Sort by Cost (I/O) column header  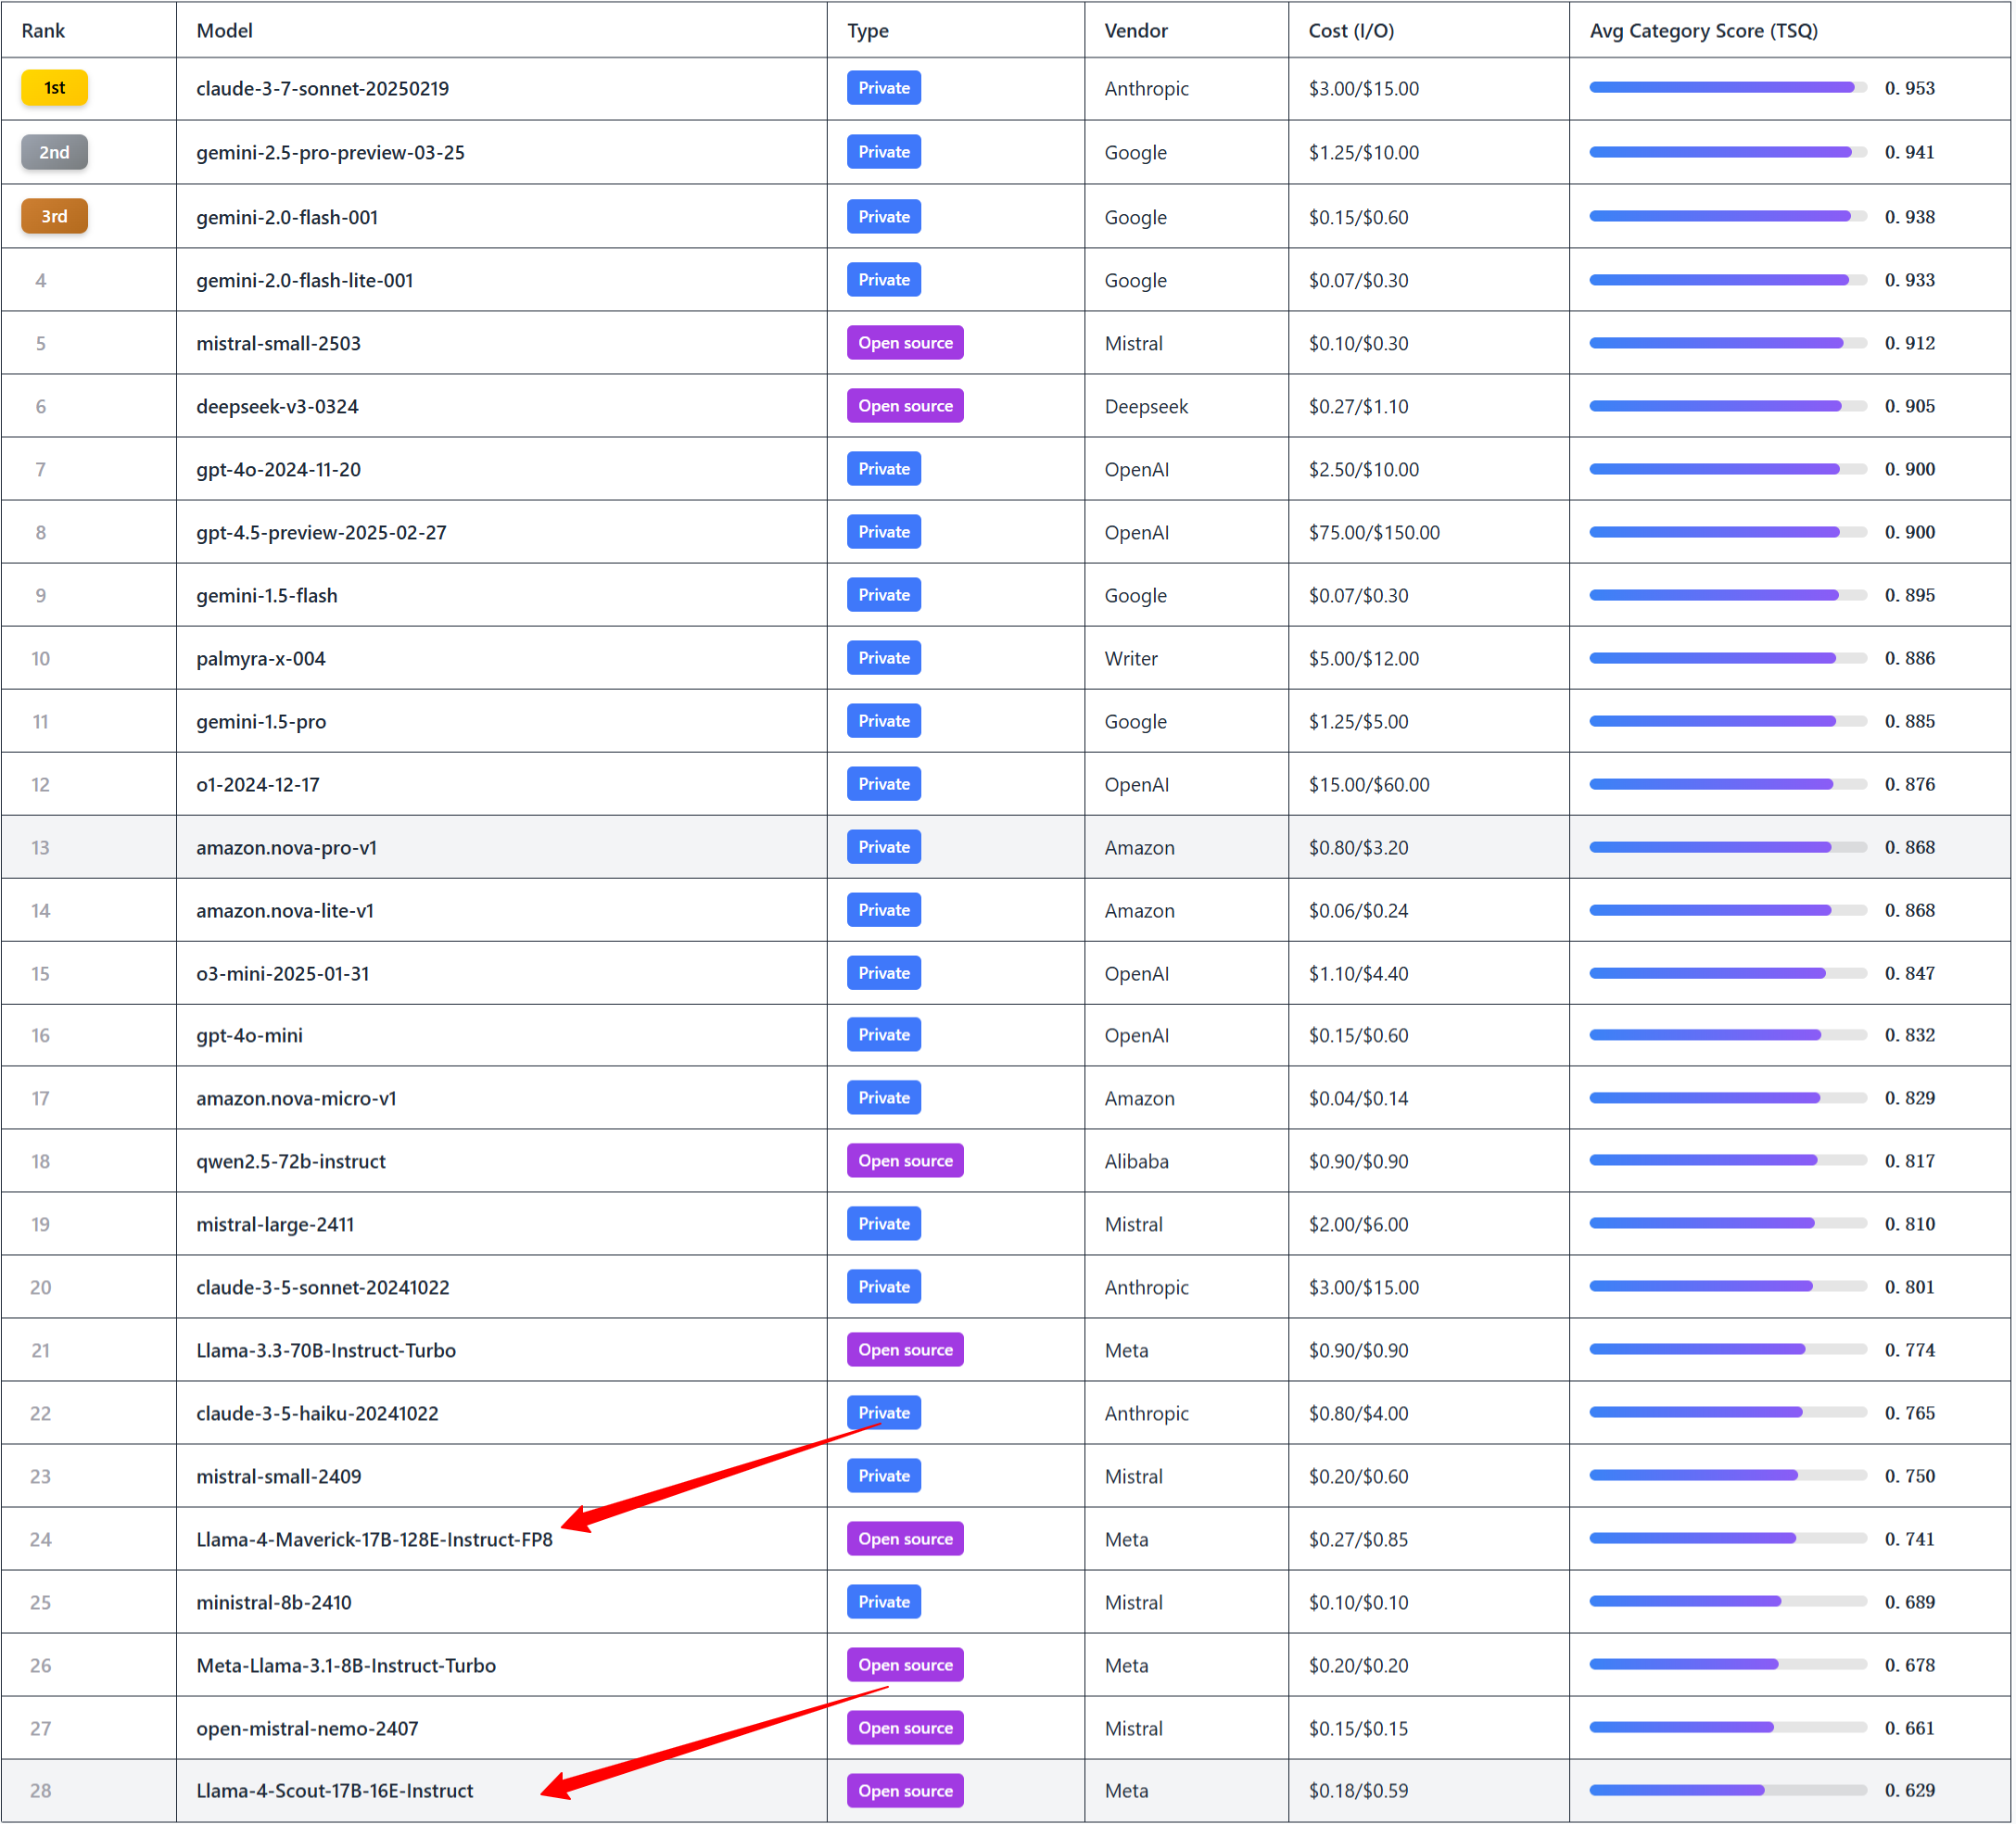(1350, 31)
